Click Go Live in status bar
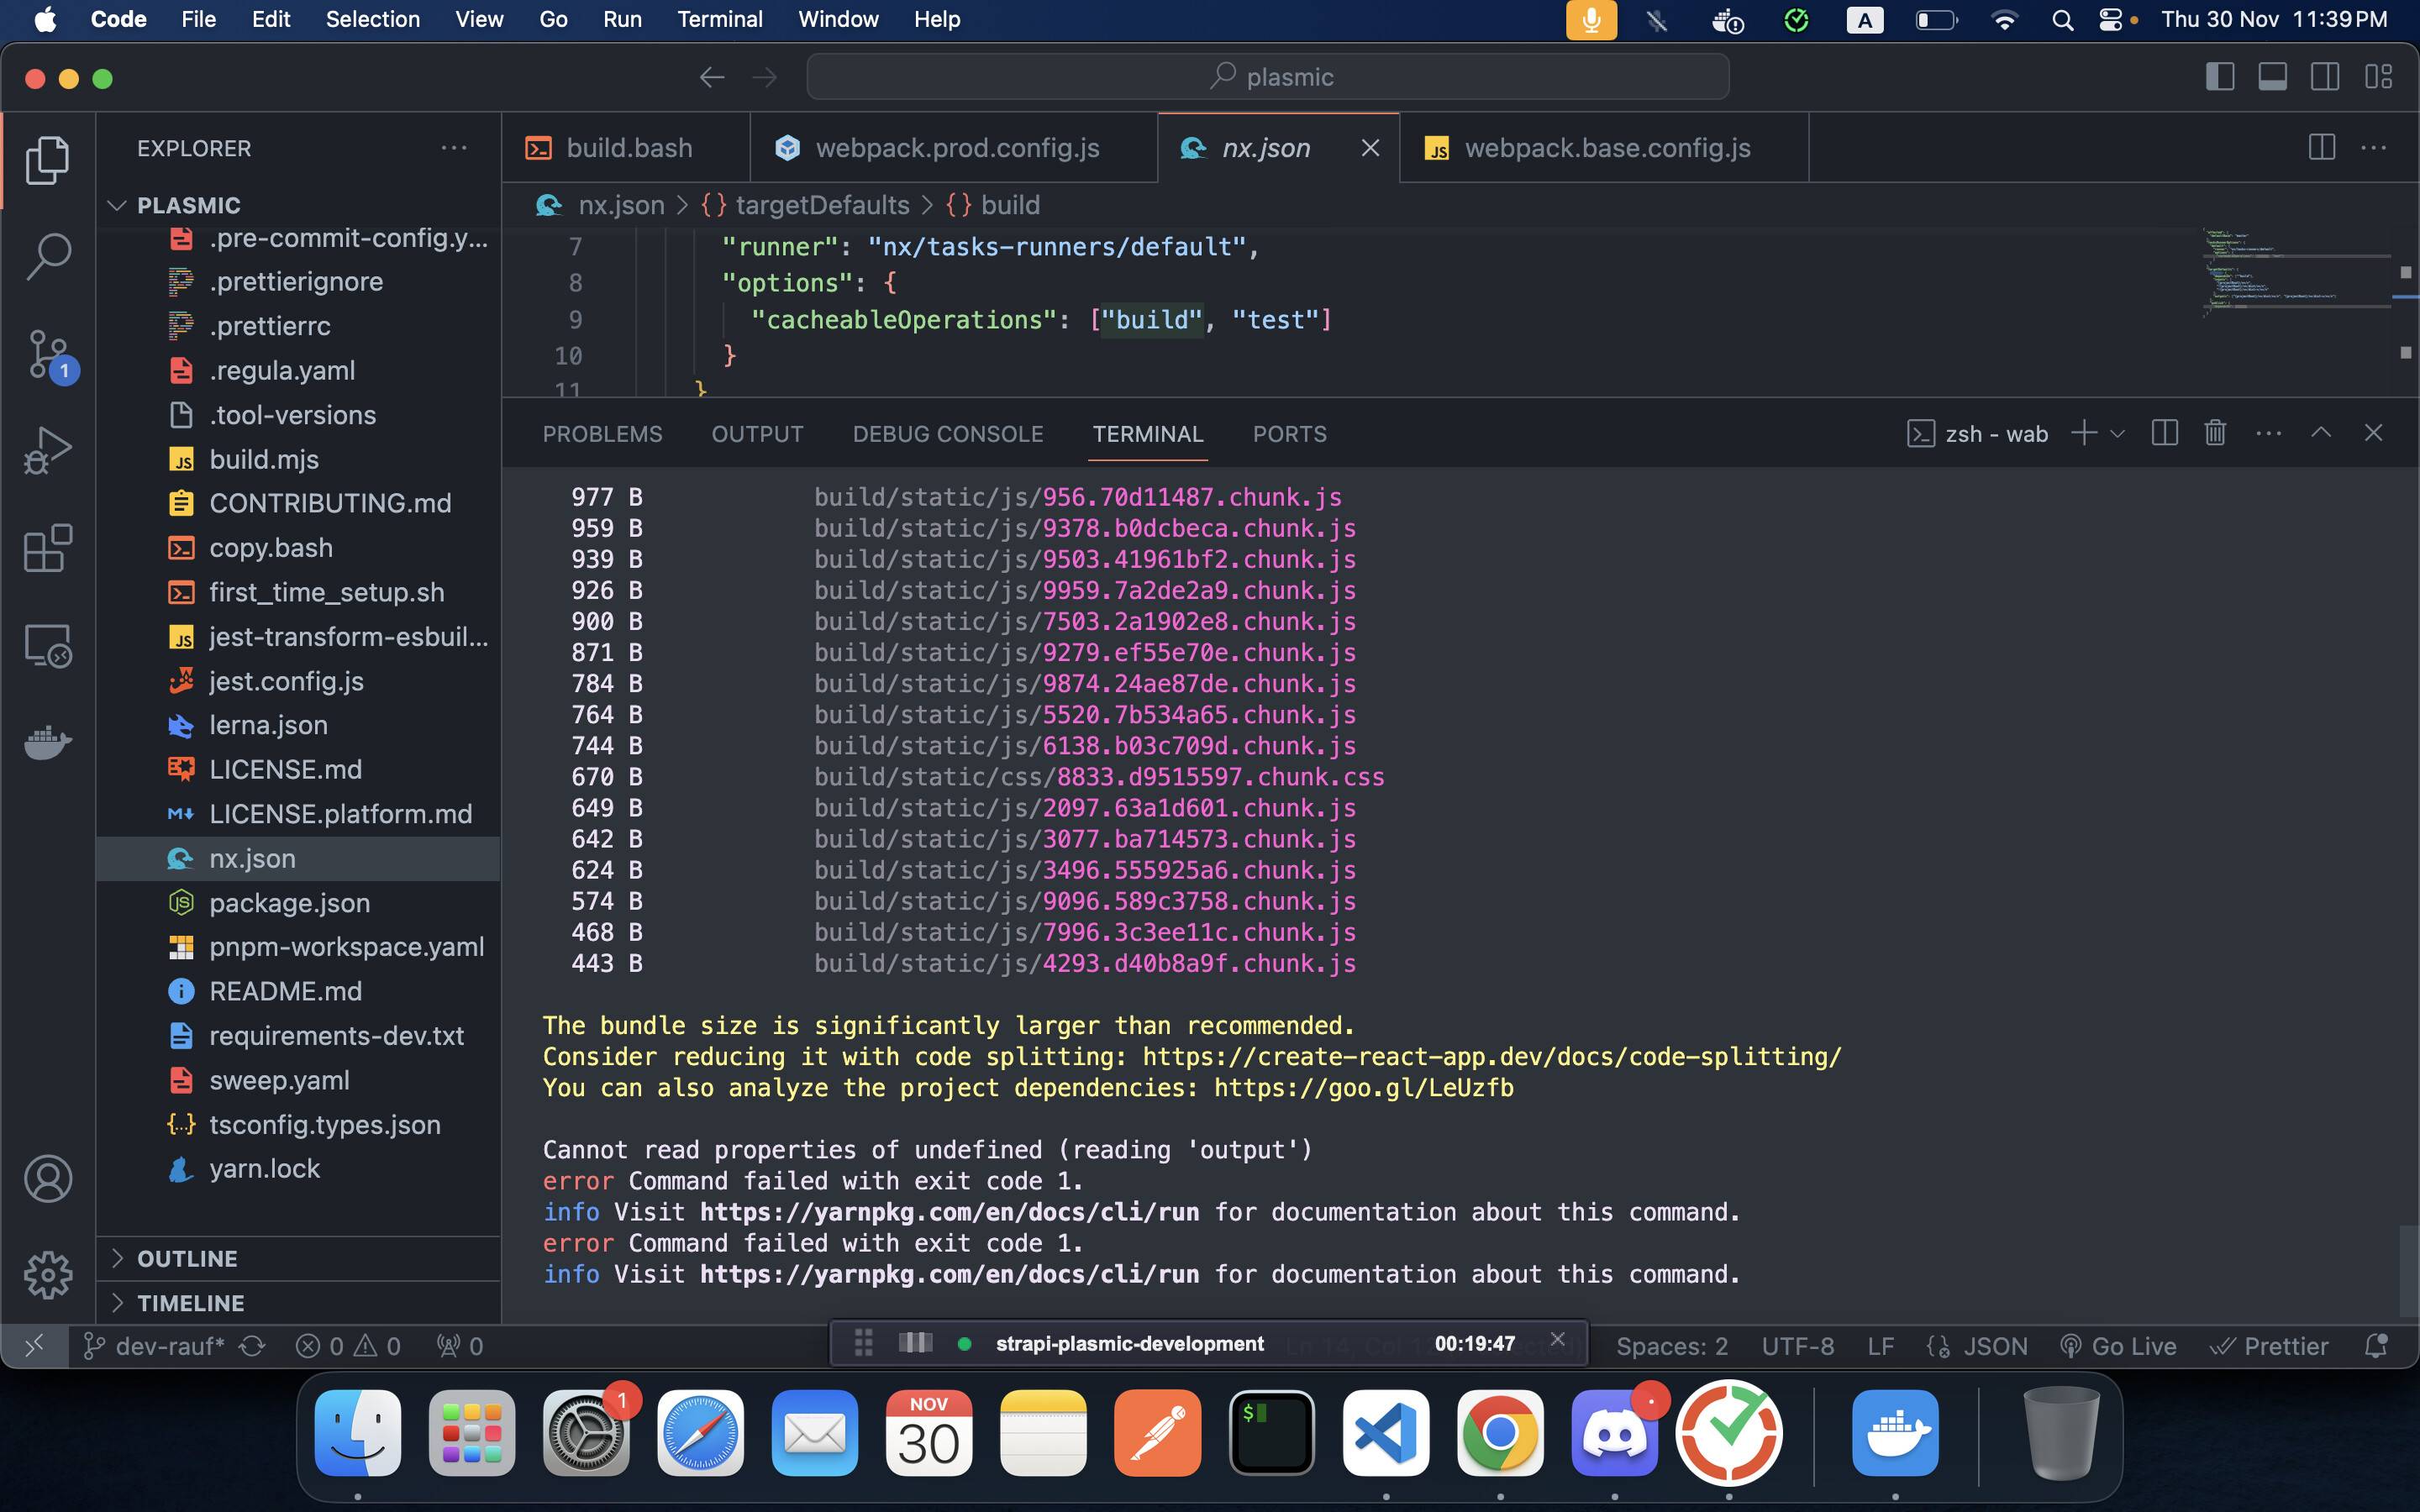Image resolution: width=2420 pixels, height=1512 pixels. pos(2119,1346)
